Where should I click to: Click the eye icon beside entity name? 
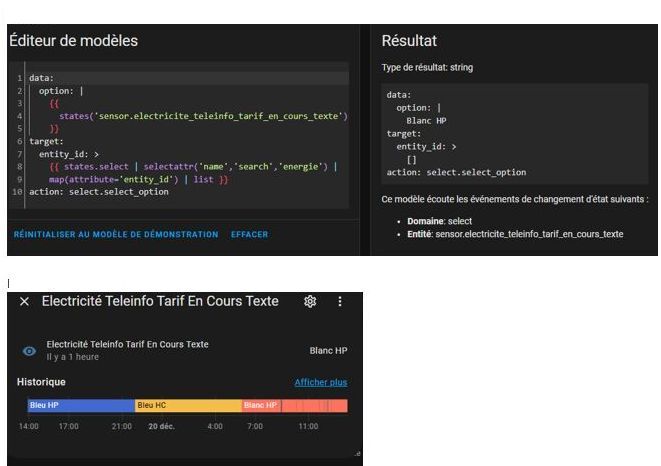(30, 351)
